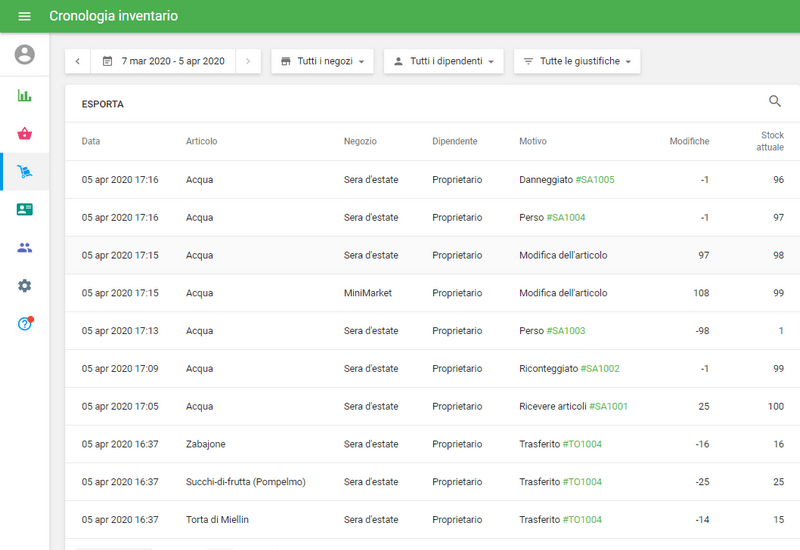The width and height of the screenshot is (800, 550).
Task: Click the ESPORTA export button
Action: click(103, 104)
